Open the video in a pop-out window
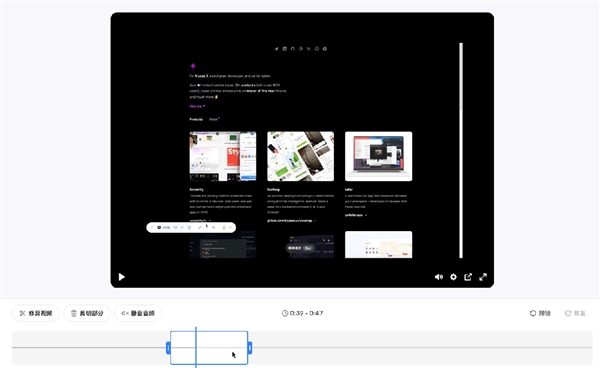 (x=468, y=277)
